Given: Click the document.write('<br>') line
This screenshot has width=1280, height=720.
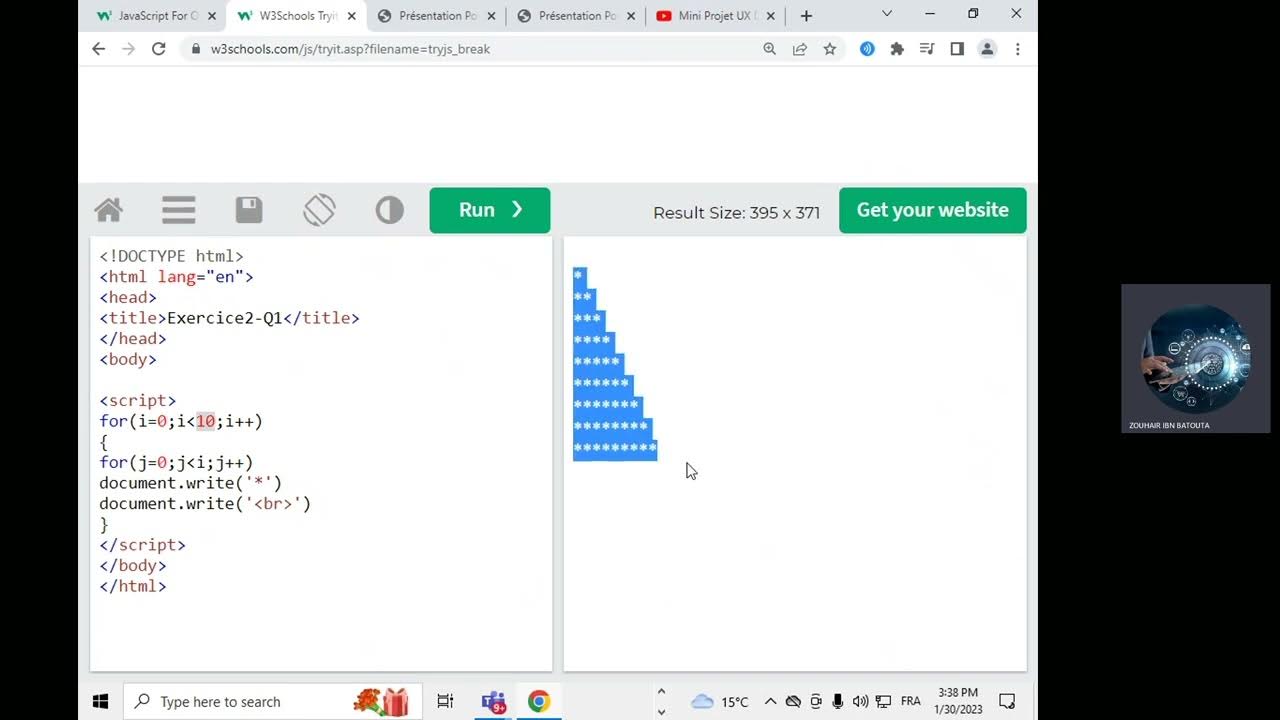Looking at the screenshot, I should (205, 504).
